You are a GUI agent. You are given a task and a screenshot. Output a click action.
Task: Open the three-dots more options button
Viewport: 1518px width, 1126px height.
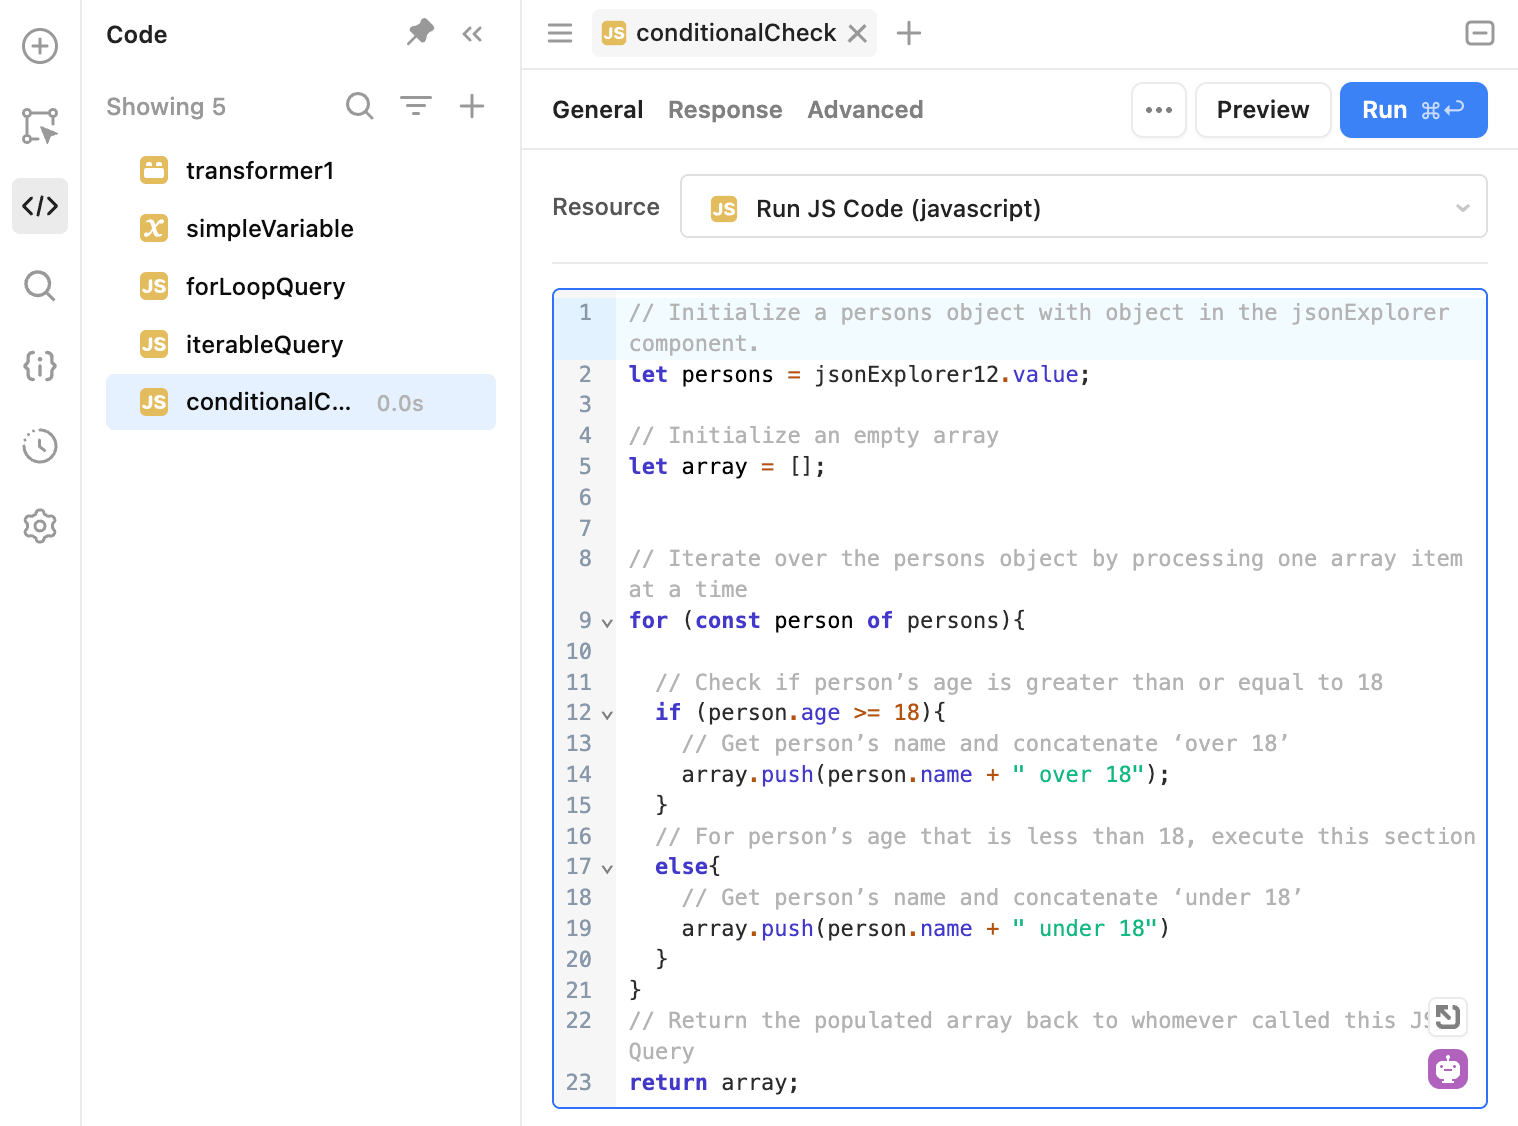pyautogui.click(x=1159, y=110)
